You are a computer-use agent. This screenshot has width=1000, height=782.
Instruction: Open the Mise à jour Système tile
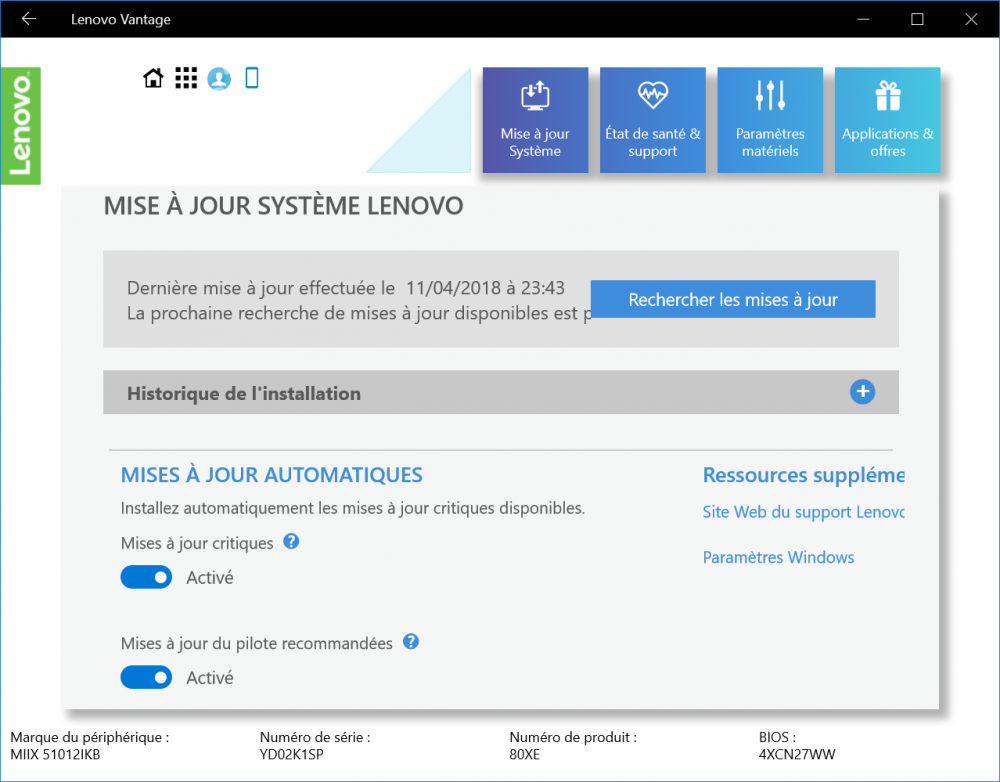(535, 120)
